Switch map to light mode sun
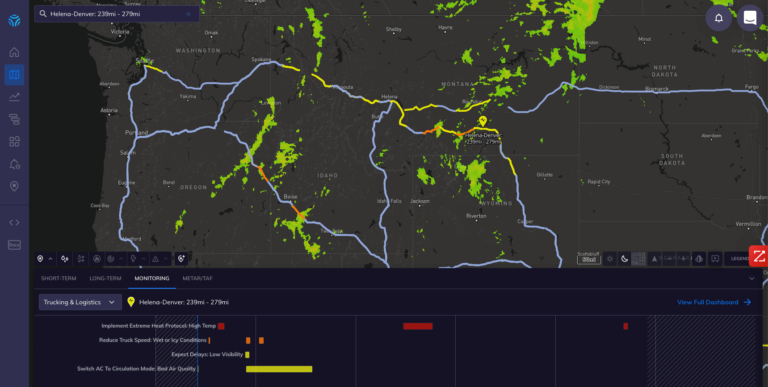The height and width of the screenshot is (387, 768). (x=609, y=259)
